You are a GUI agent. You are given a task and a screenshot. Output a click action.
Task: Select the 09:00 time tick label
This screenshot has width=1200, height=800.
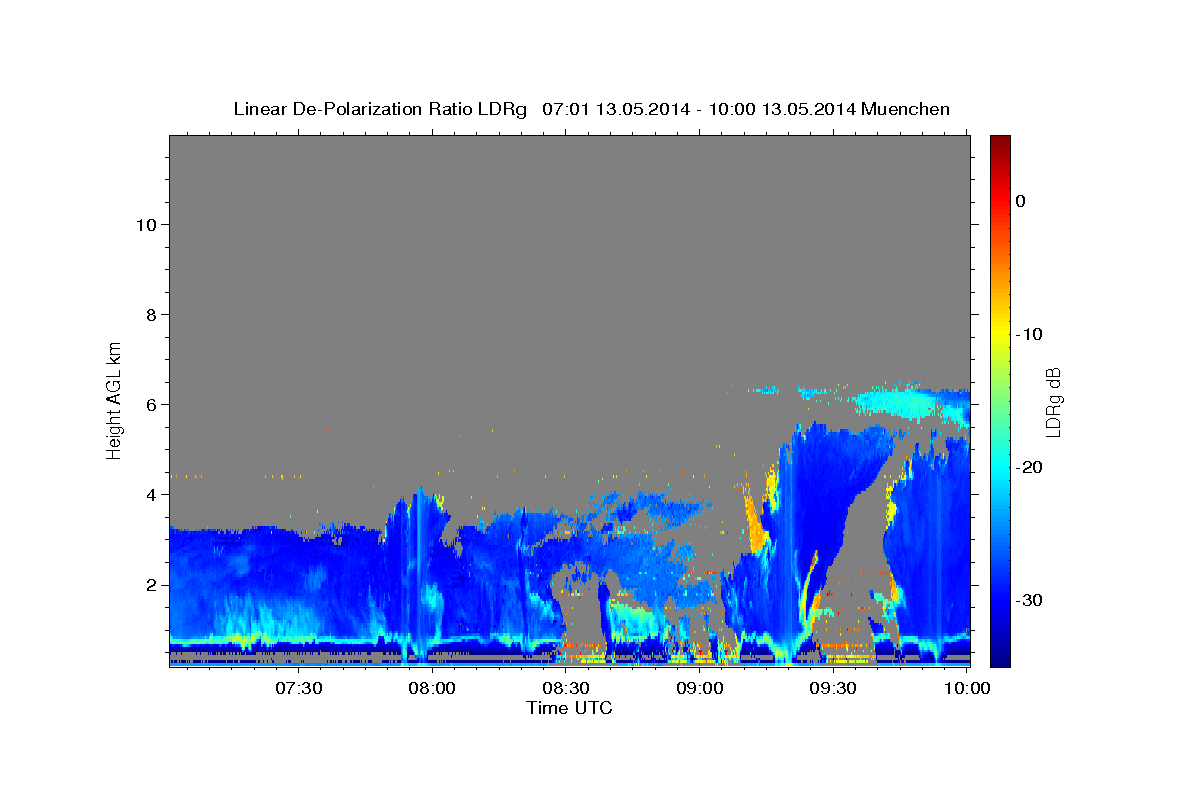click(700, 688)
